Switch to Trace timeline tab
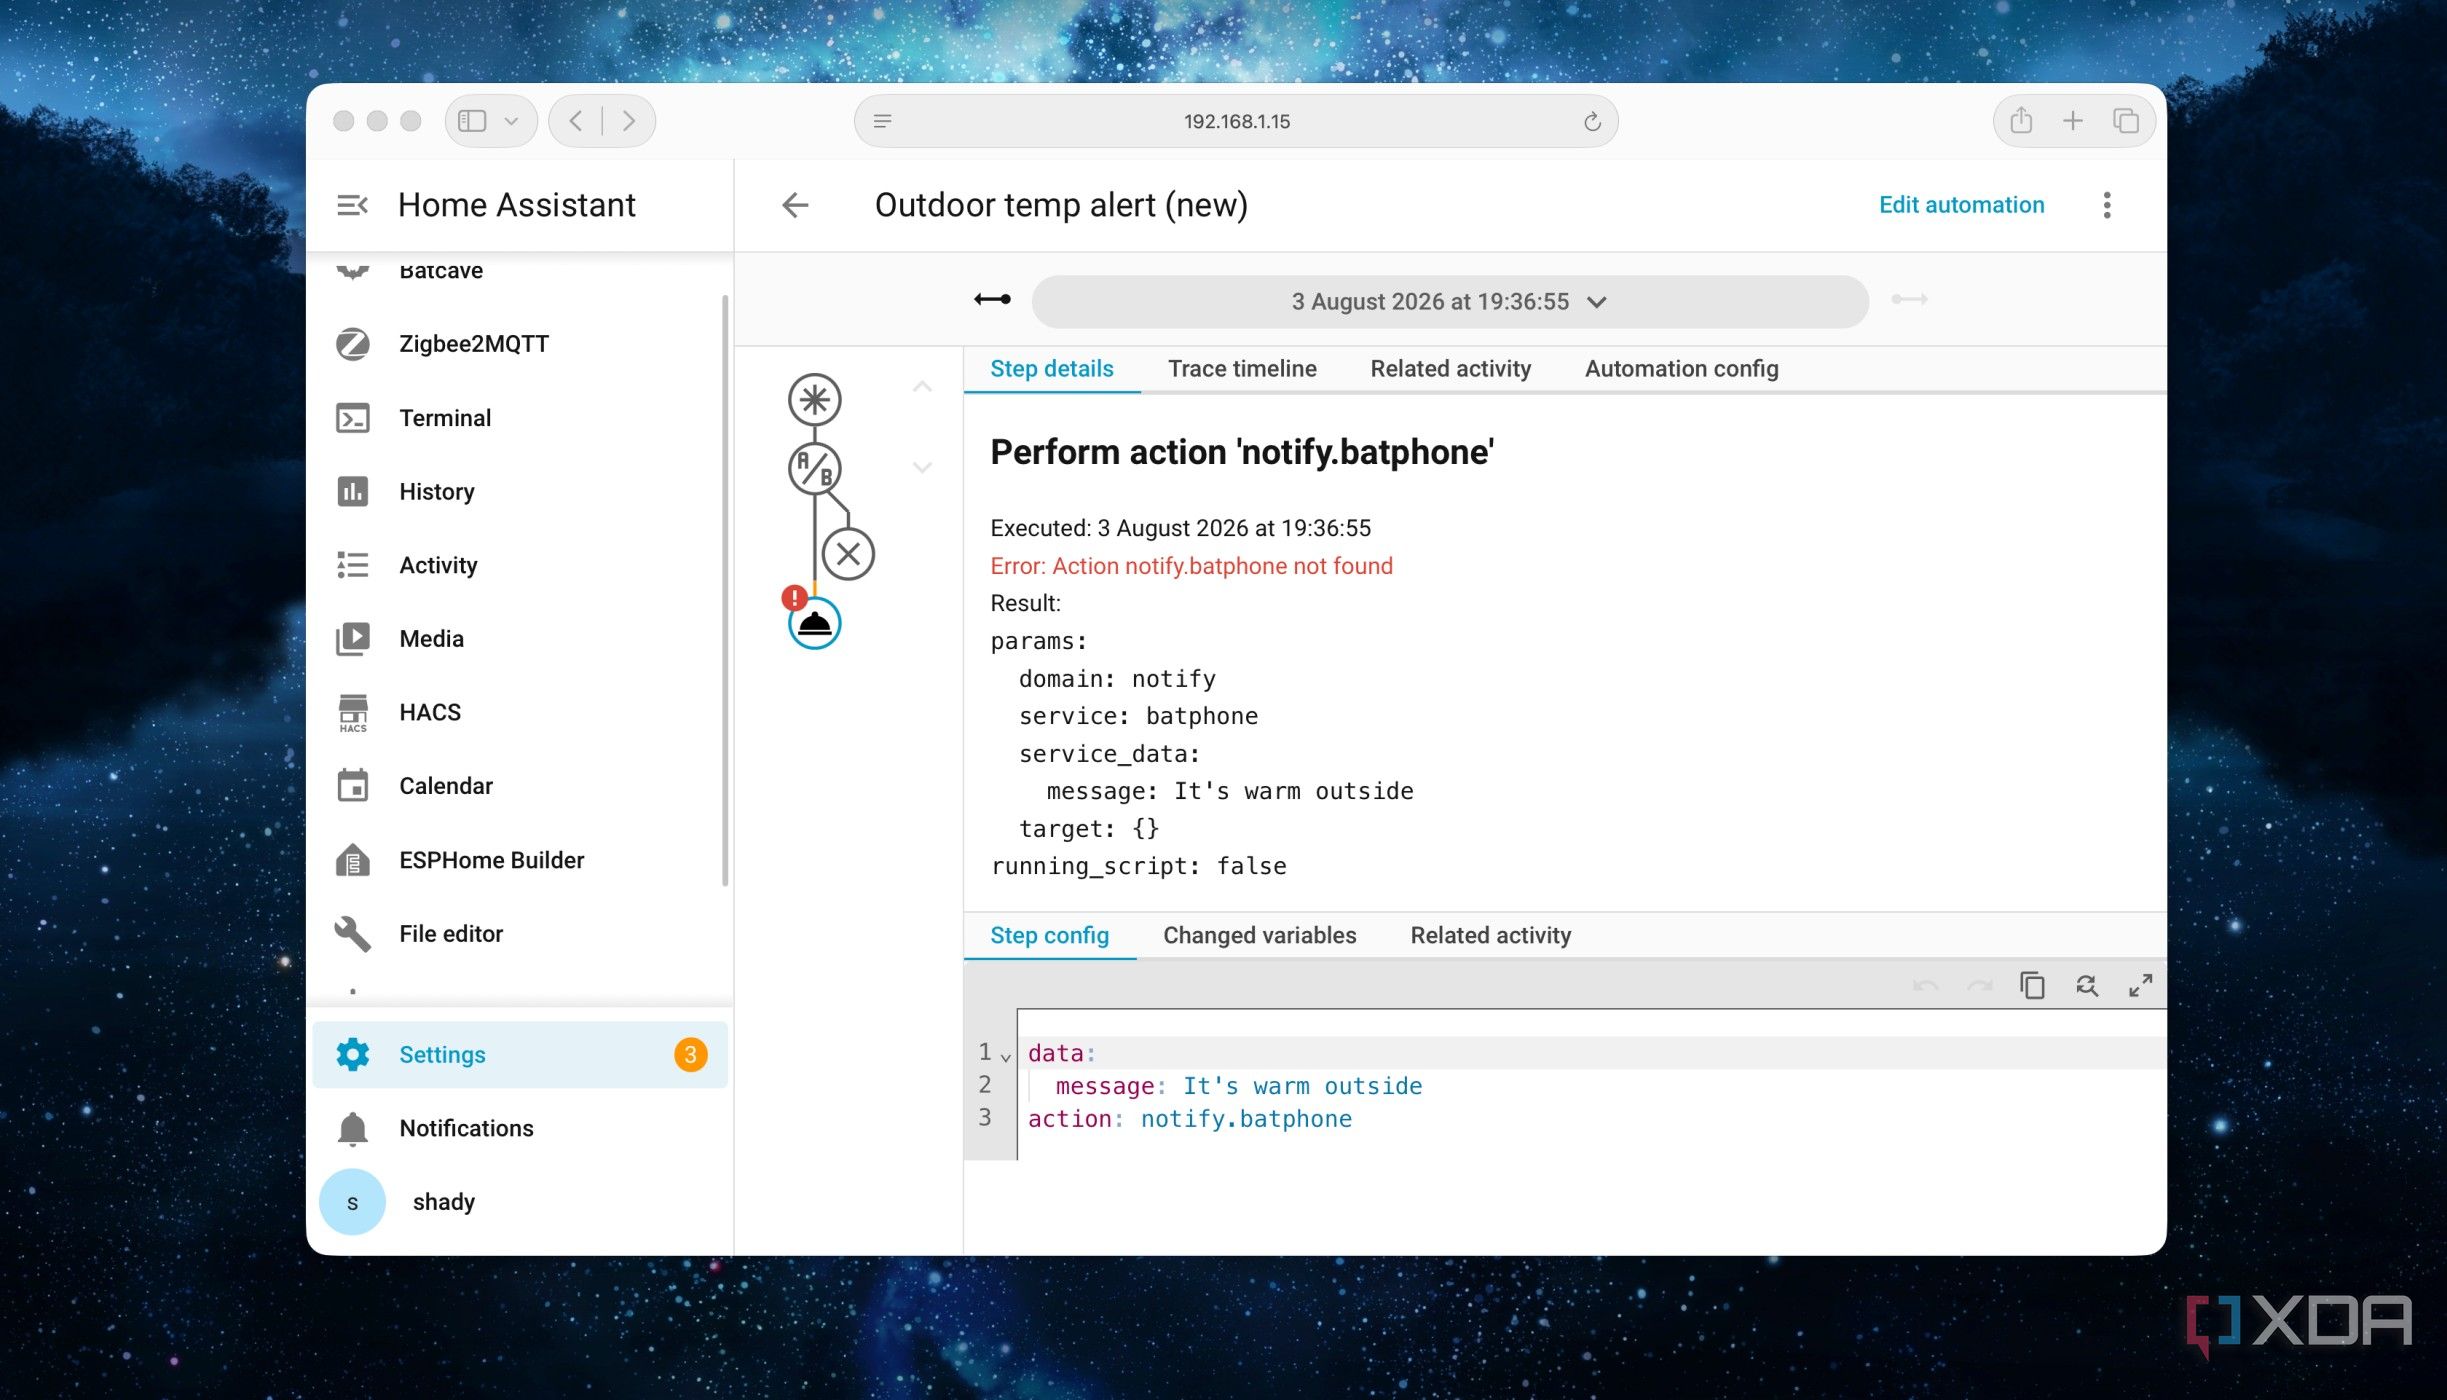 click(1242, 368)
